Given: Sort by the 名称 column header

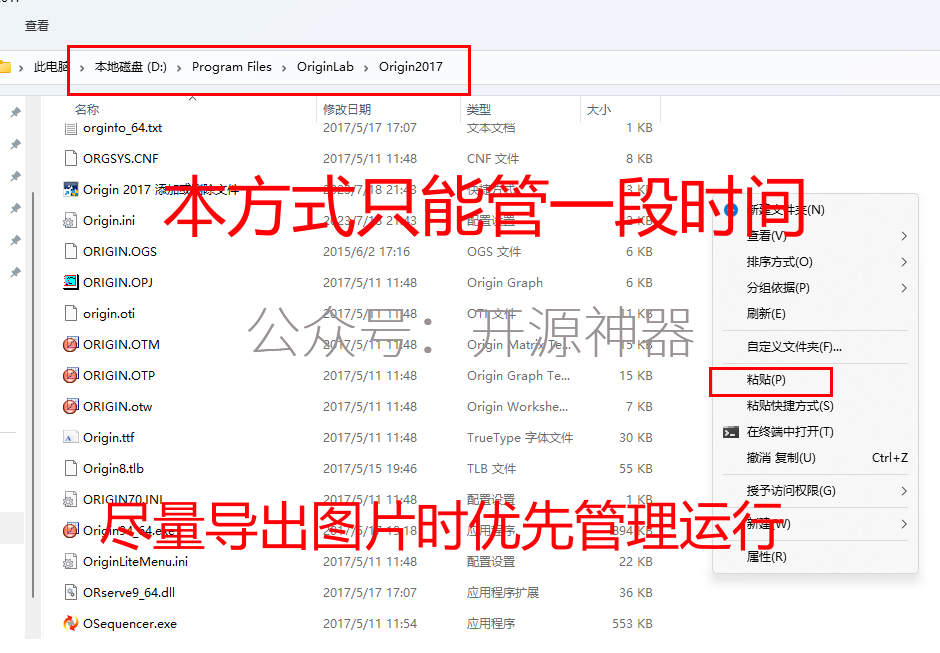Looking at the screenshot, I should coord(87,109).
